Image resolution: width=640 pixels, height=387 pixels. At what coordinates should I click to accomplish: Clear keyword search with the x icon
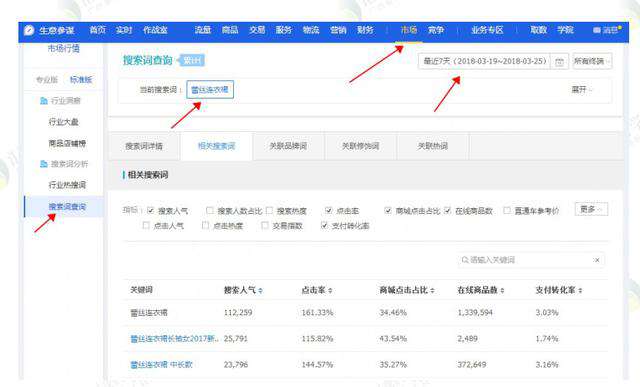[x=597, y=260]
